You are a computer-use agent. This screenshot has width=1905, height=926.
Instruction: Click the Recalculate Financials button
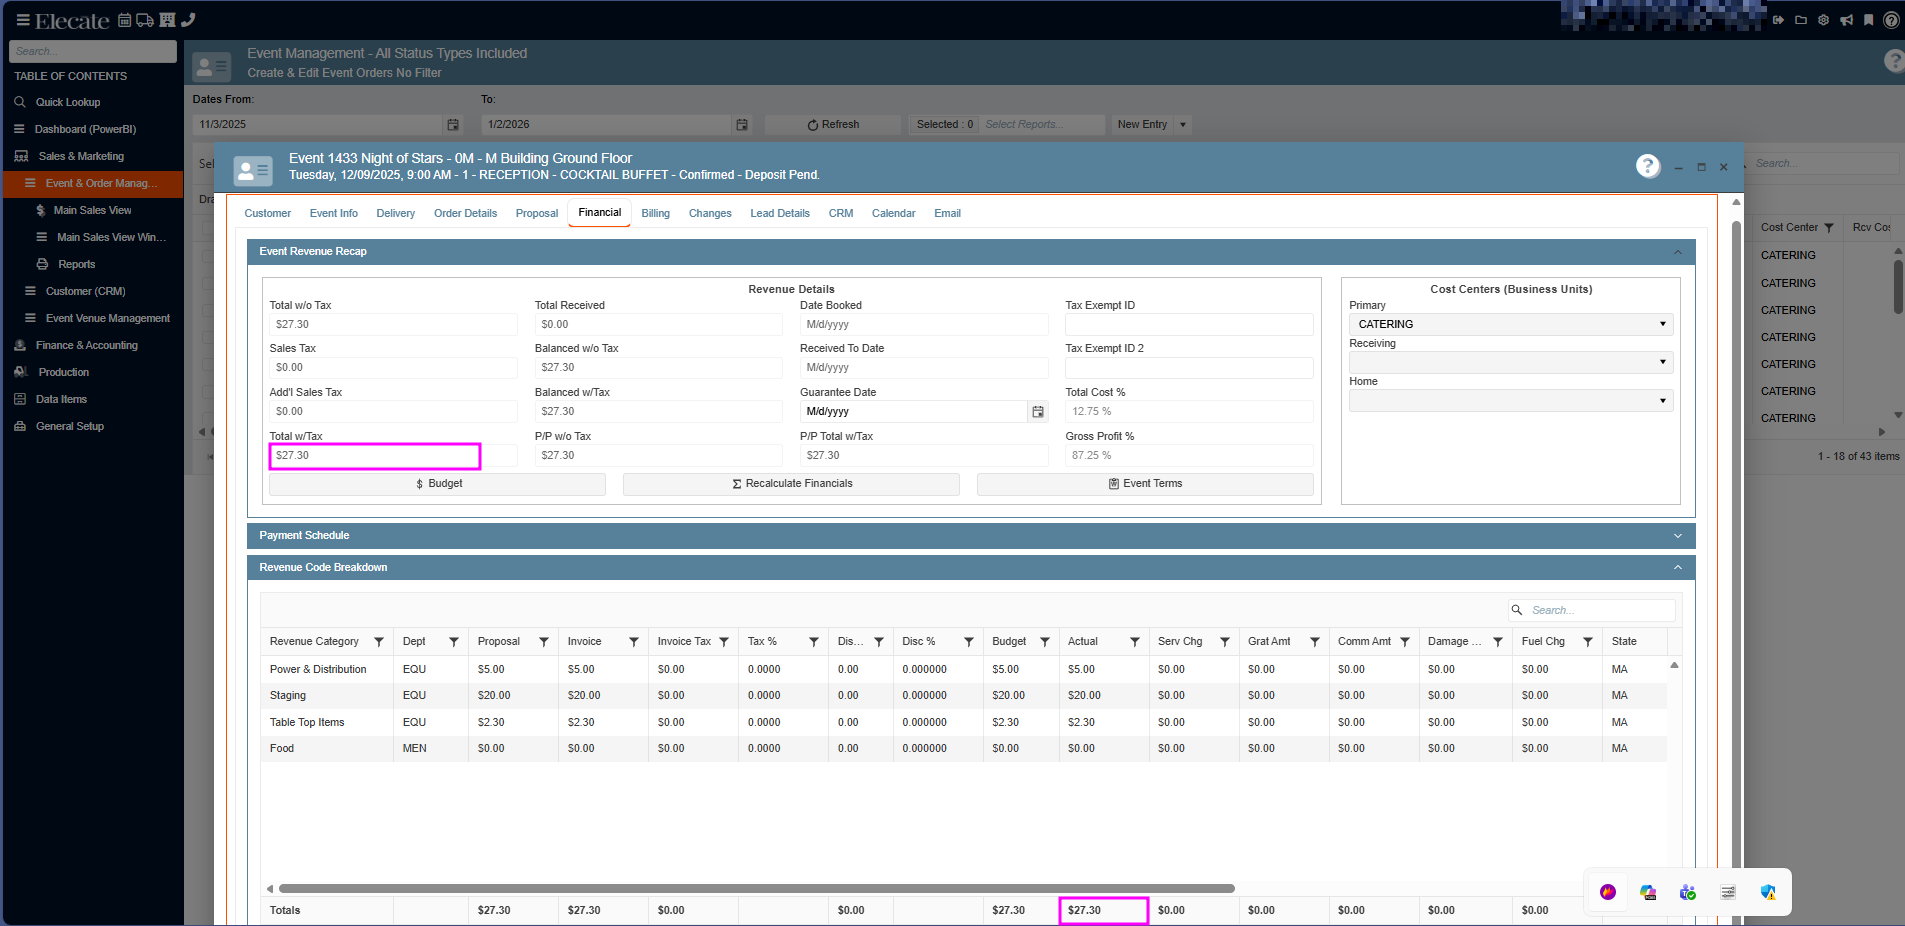(x=791, y=484)
